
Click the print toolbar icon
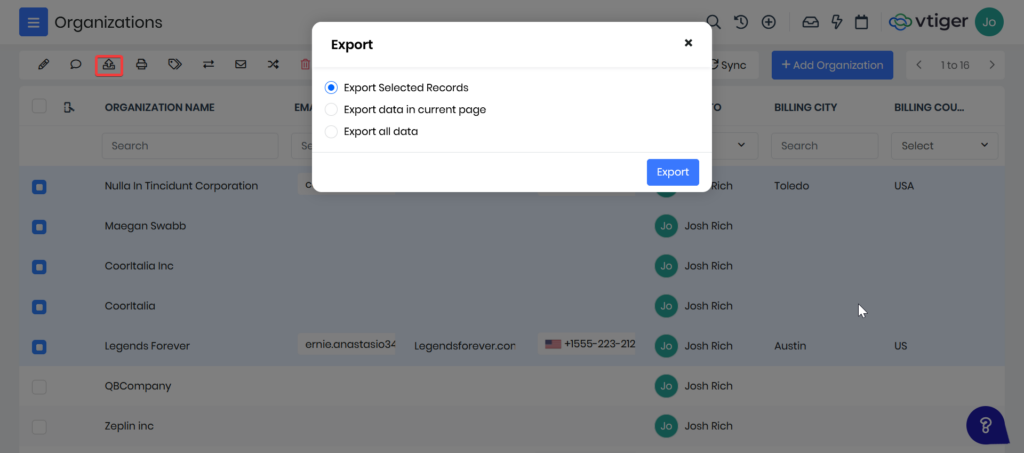pyautogui.click(x=142, y=65)
